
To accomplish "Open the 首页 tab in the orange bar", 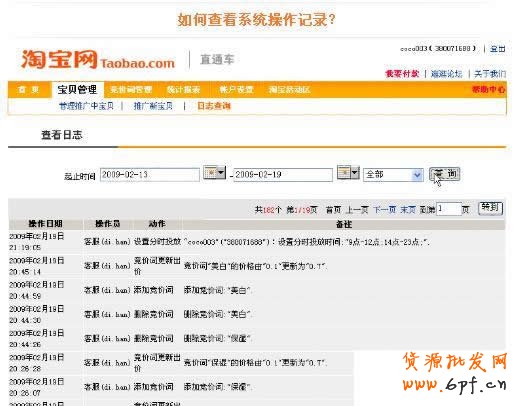I will [29, 89].
